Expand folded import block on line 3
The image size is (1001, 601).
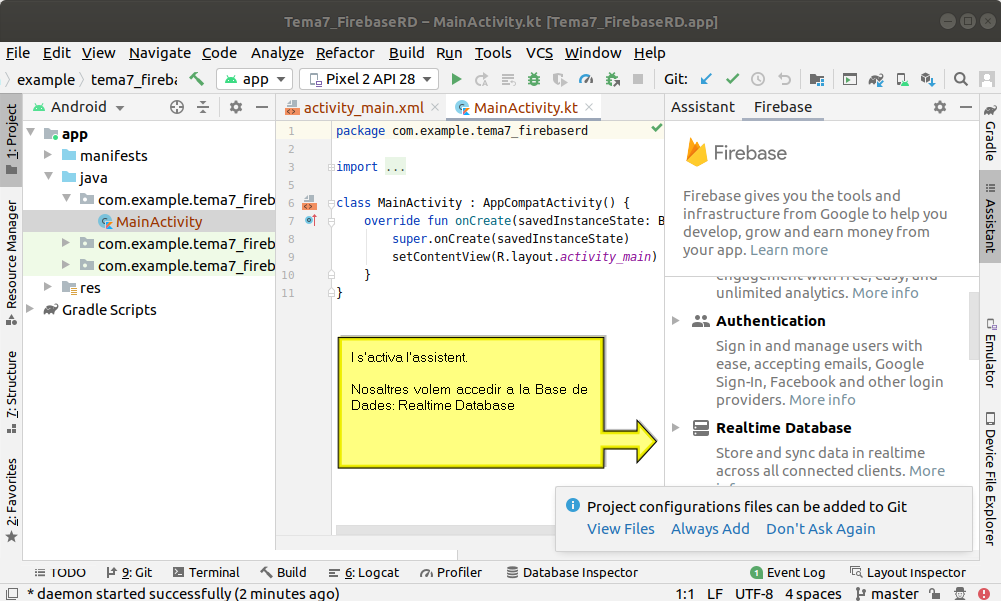tap(331, 167)
